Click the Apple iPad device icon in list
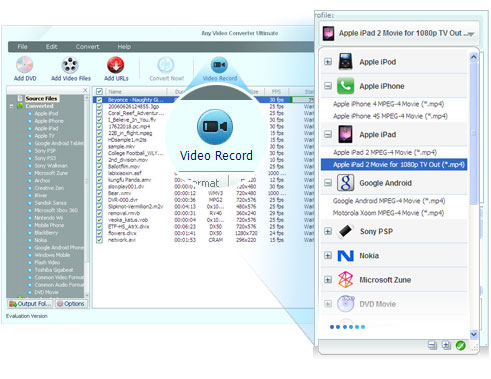This screenshot has height=379, width=491. click(345, 134)
